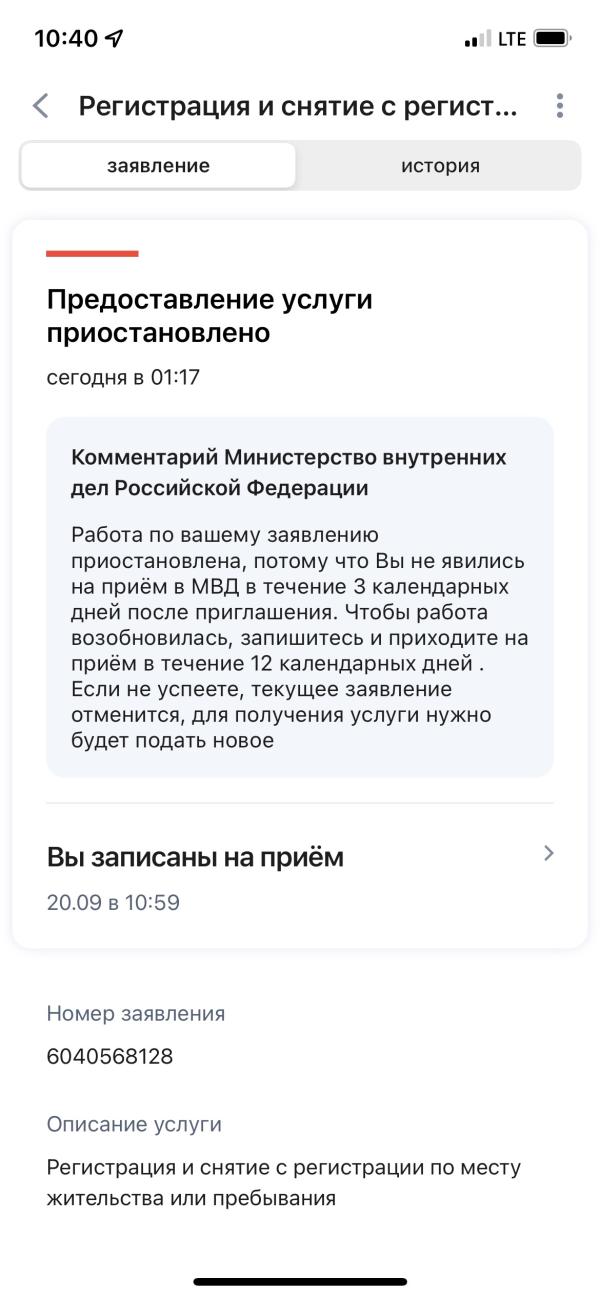Tap the red status indicator bar
This screenshot has width=600, height=1297.
(x=92, y=254)
